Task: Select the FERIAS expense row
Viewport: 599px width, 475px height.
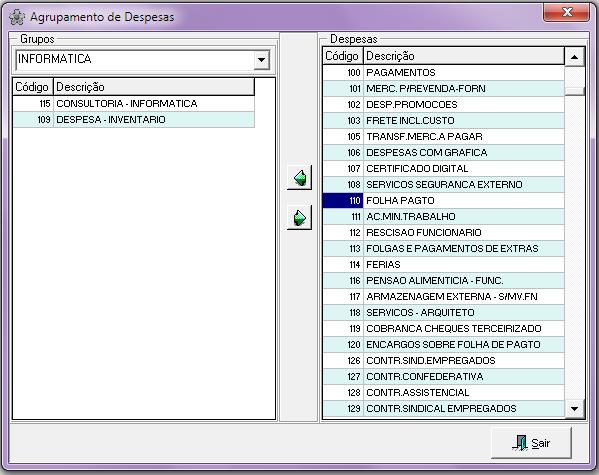Action: 444,264
